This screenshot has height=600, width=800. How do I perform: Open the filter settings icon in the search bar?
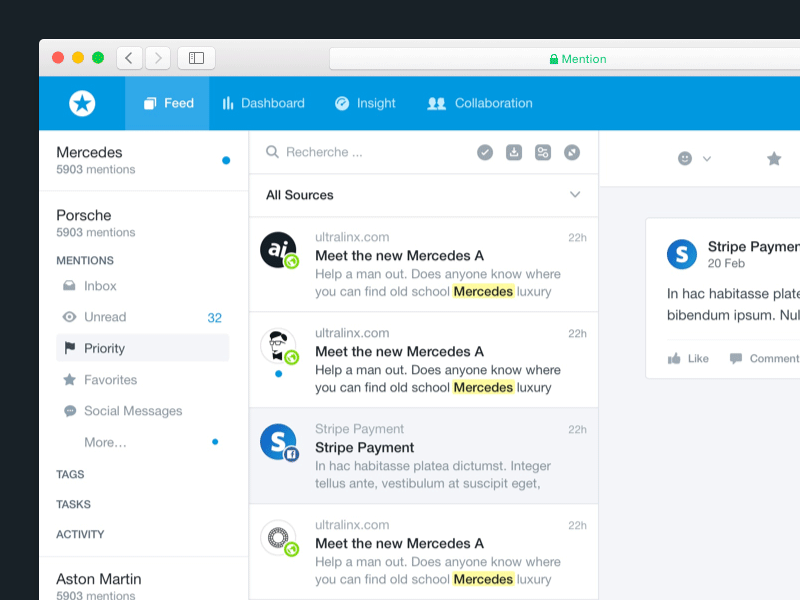tap(542, 152)
